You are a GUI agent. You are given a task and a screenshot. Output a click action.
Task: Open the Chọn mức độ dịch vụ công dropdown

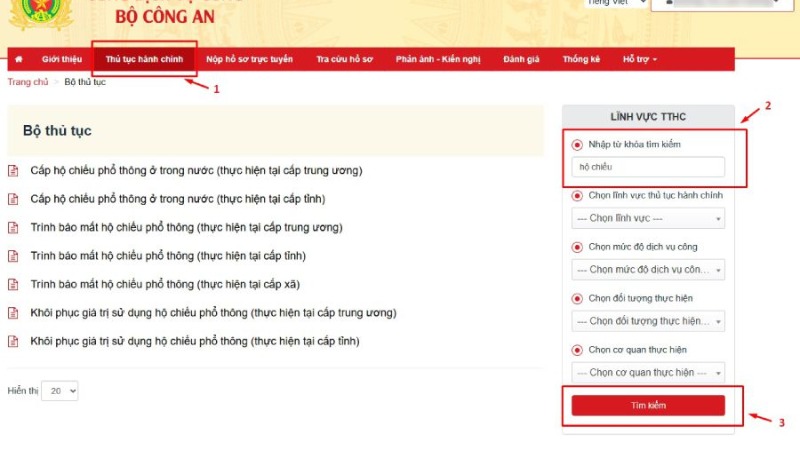coord(648,270)
